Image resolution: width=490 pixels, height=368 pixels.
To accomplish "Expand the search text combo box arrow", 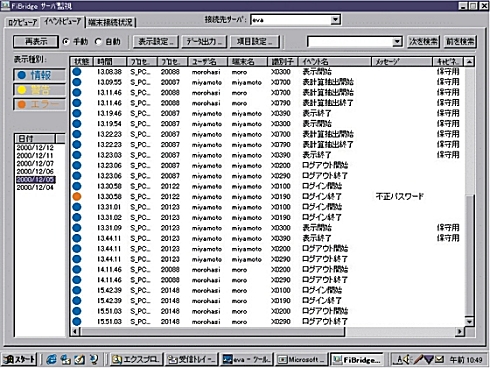I will click(x=397, y=42).
